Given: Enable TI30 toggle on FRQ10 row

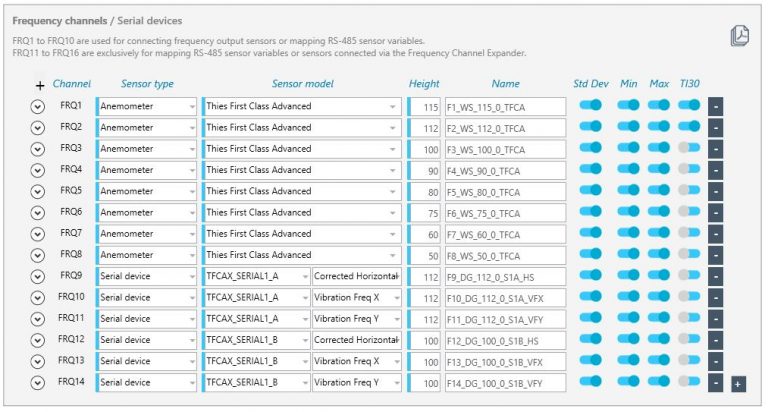Looking at the screenshot, I should 688,297.
